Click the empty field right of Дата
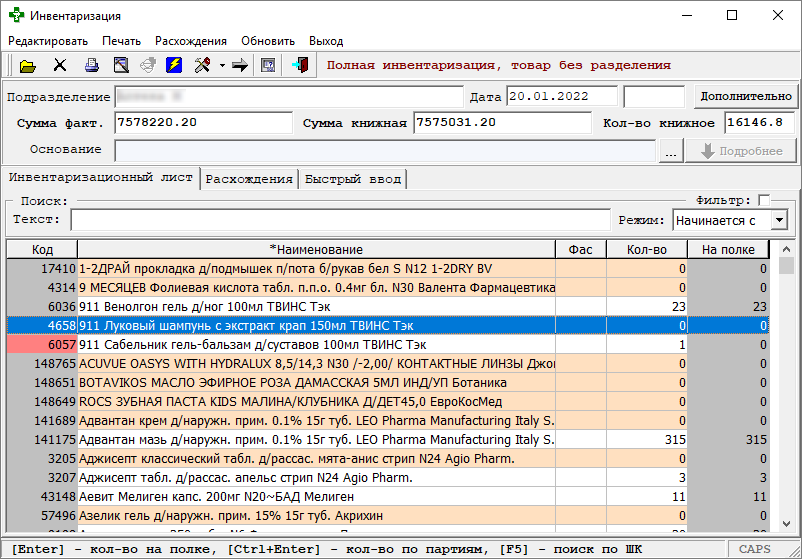 654,96
